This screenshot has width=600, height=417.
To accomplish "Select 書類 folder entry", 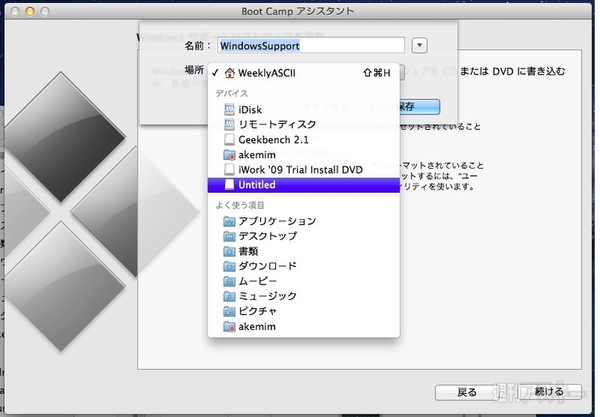I will (304, 251).
